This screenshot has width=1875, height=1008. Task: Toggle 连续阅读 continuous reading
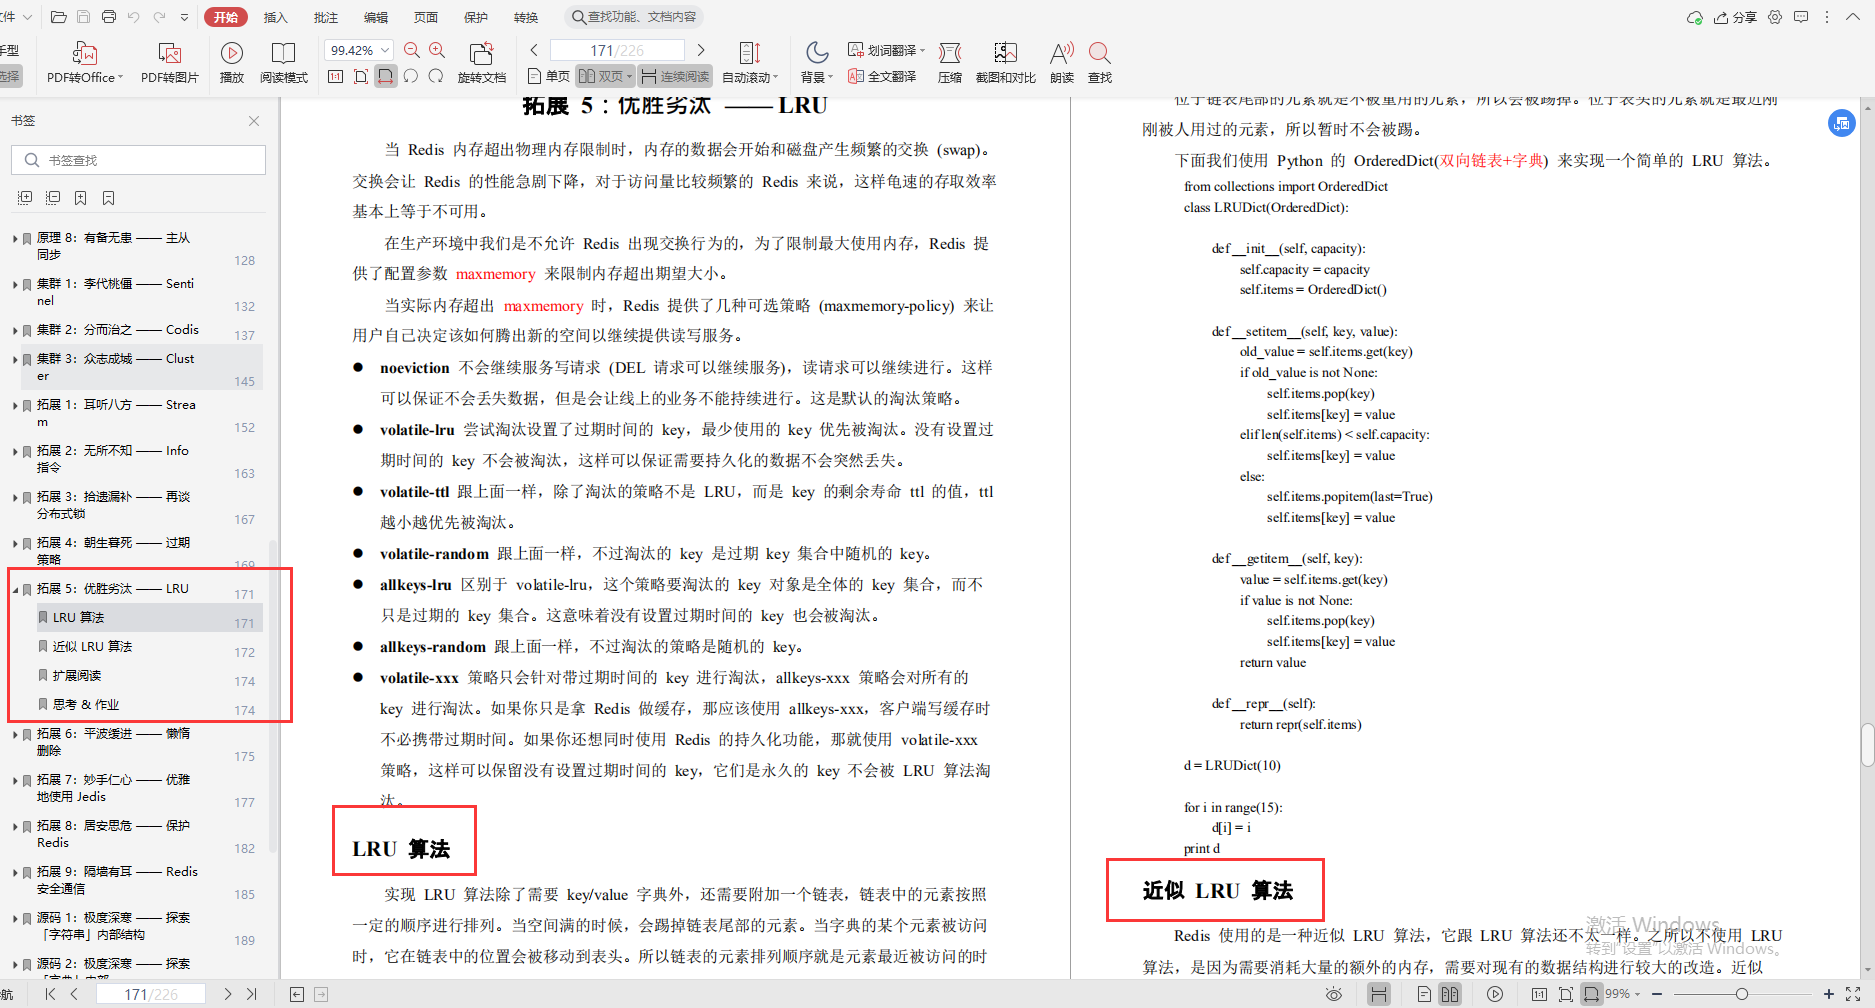[675, 76]
